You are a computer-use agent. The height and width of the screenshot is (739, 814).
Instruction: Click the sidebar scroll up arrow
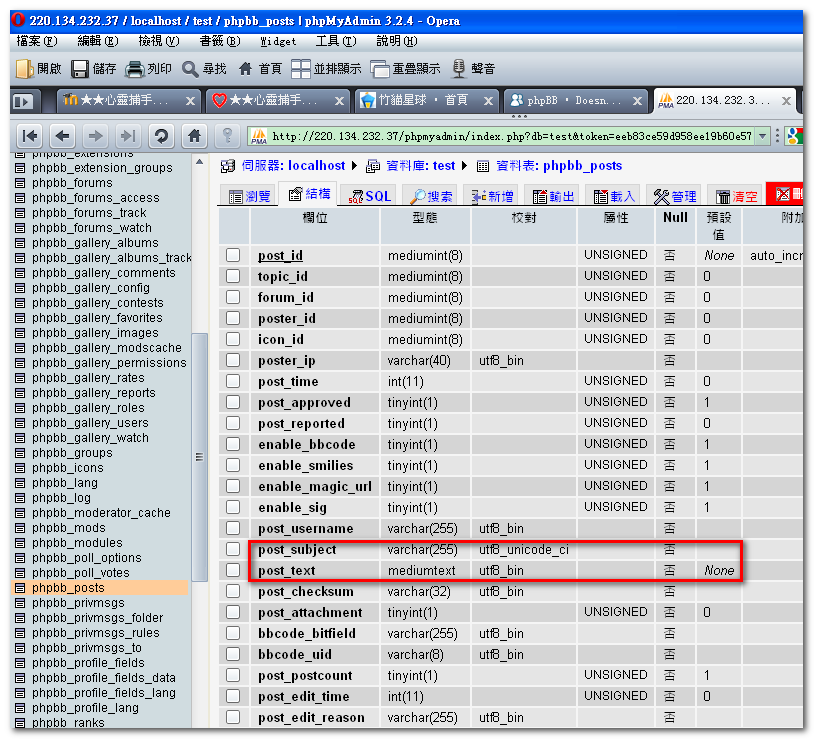click(200, 162)
